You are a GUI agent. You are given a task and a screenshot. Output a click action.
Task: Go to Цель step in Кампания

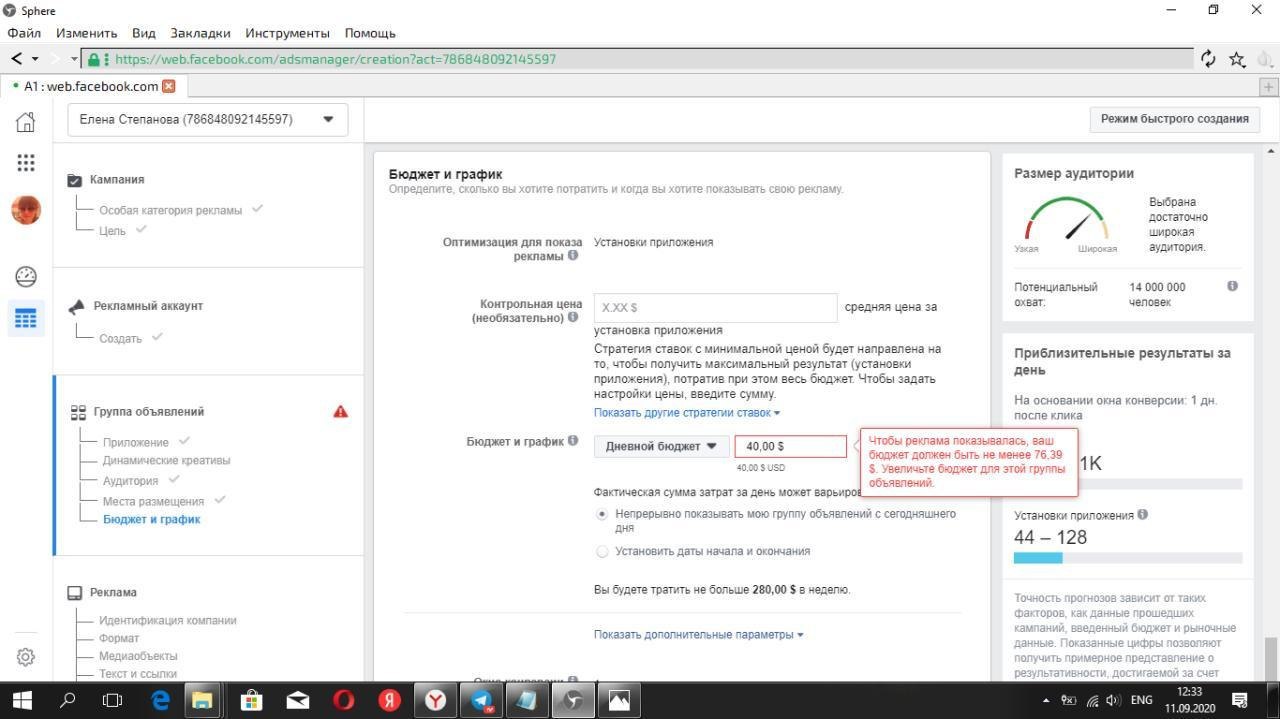112,230
